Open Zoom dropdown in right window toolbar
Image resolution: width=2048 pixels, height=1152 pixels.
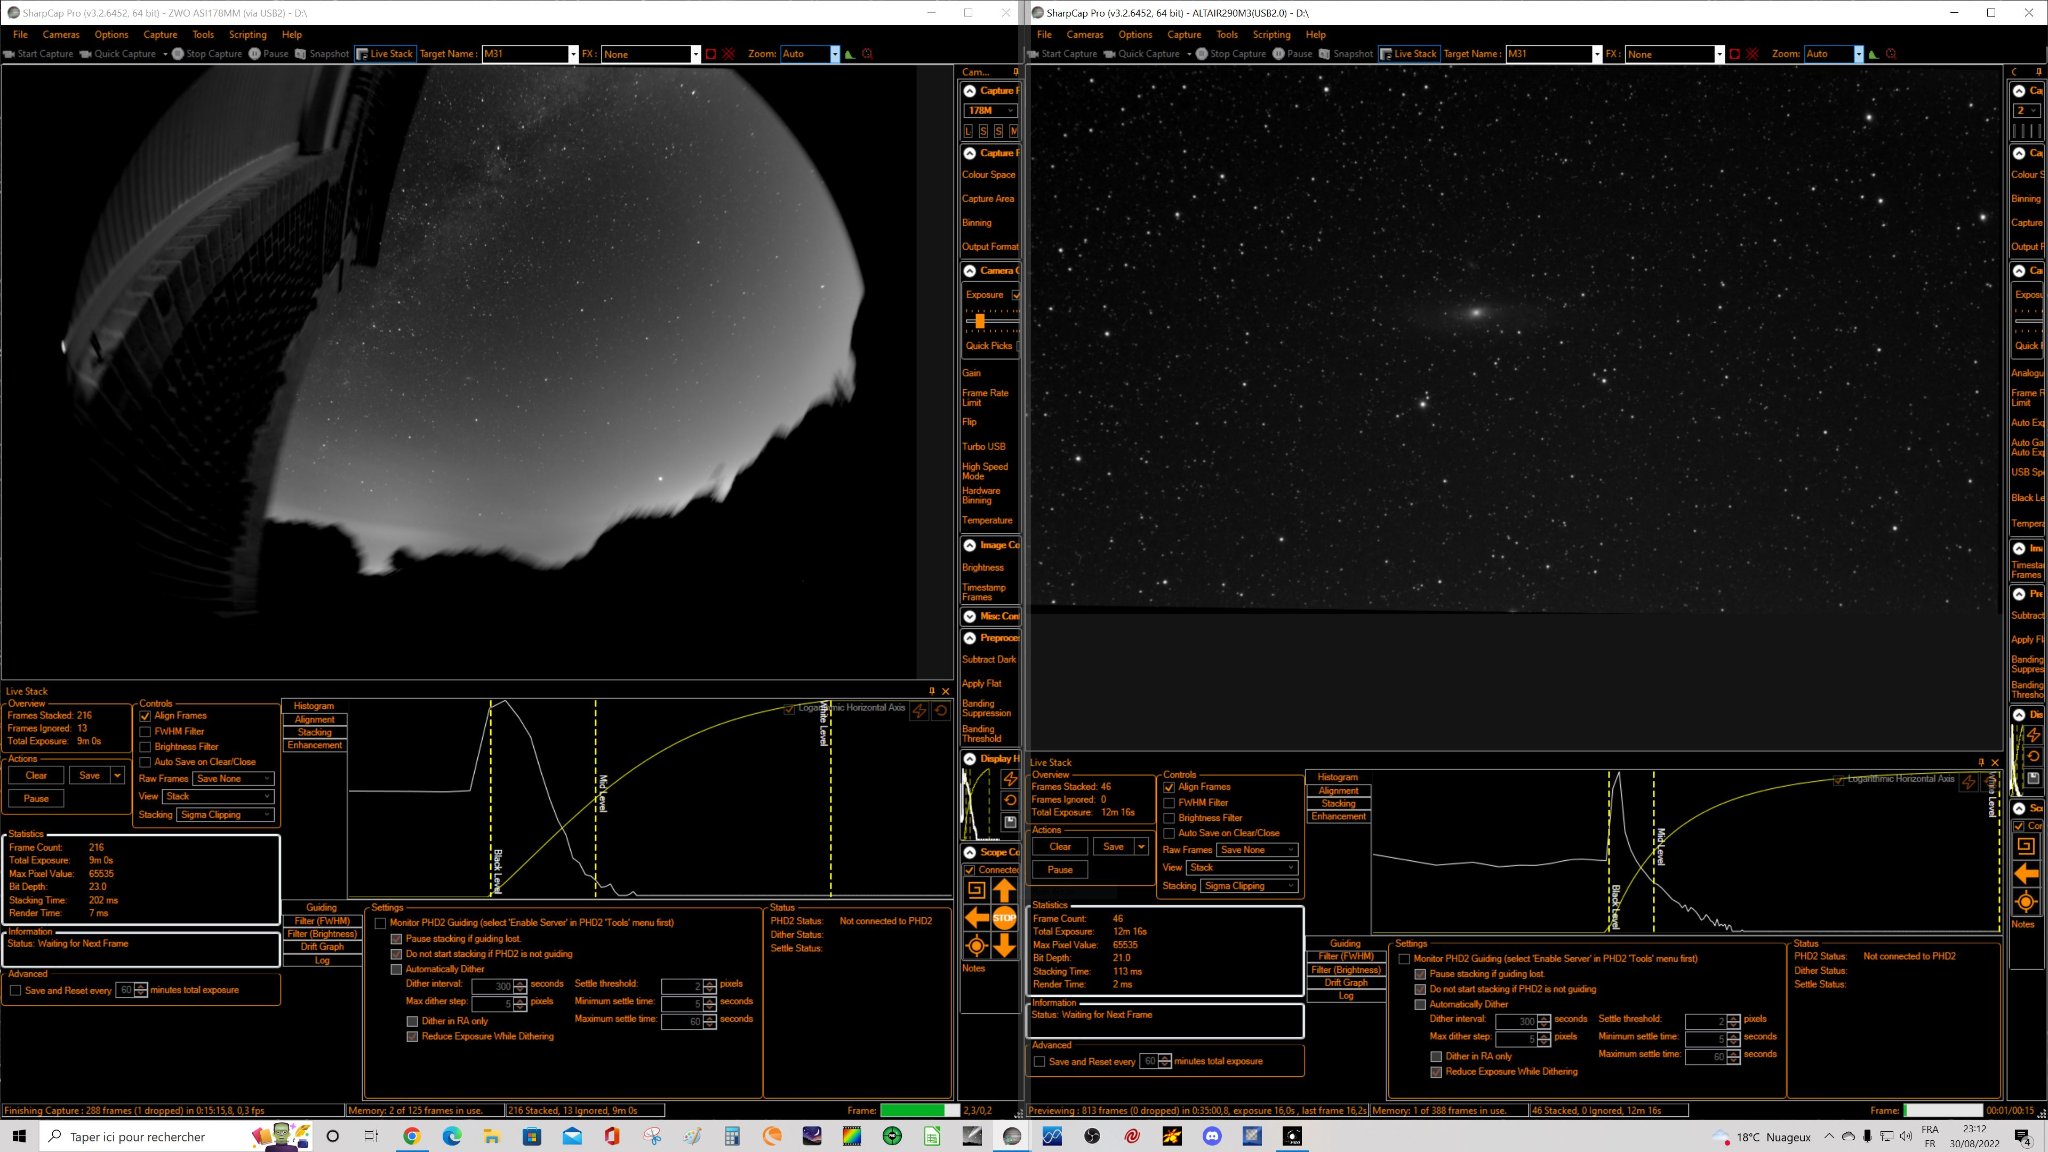(1859, 54)
